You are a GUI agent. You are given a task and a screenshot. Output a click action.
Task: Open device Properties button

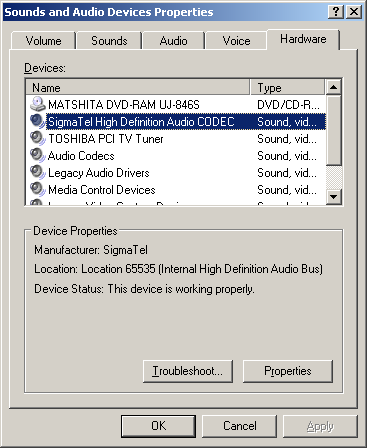coord(288,371)
